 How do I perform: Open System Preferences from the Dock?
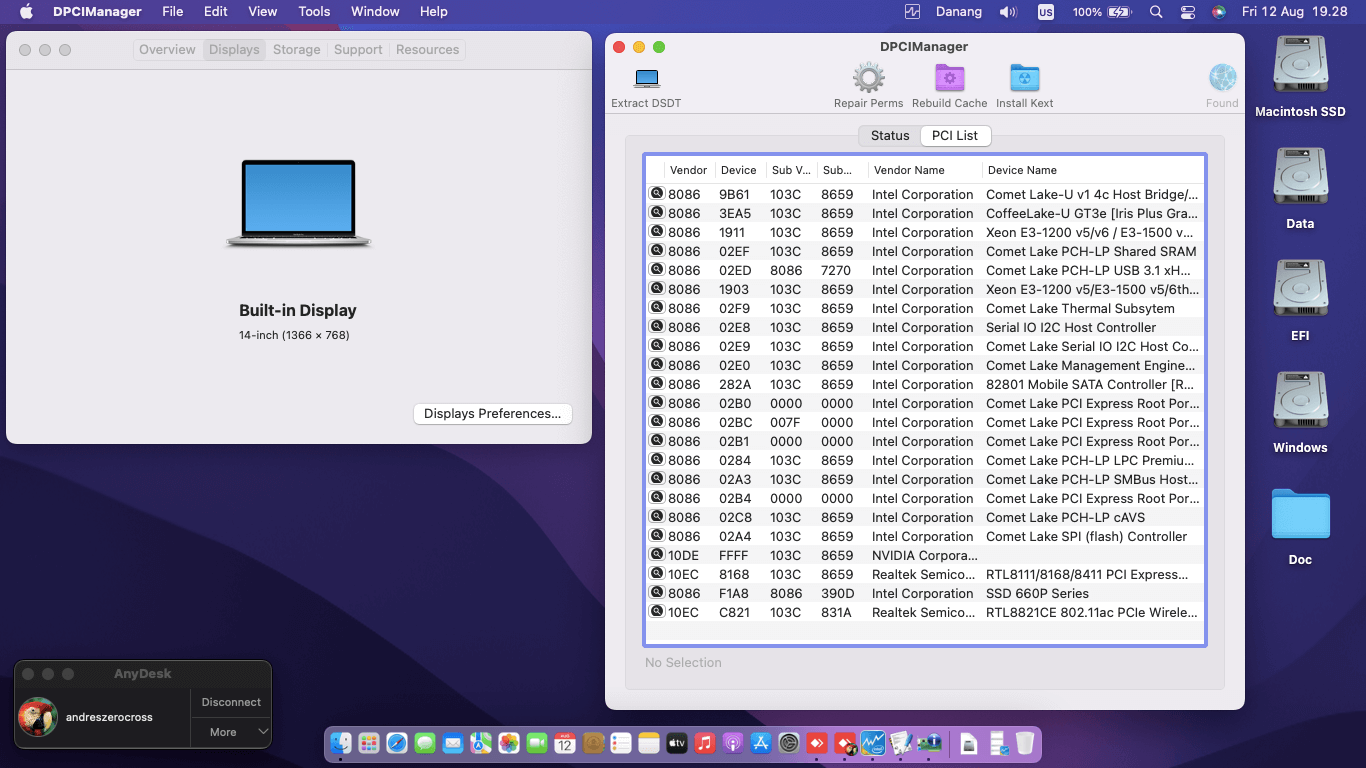(x=789, y=743)
